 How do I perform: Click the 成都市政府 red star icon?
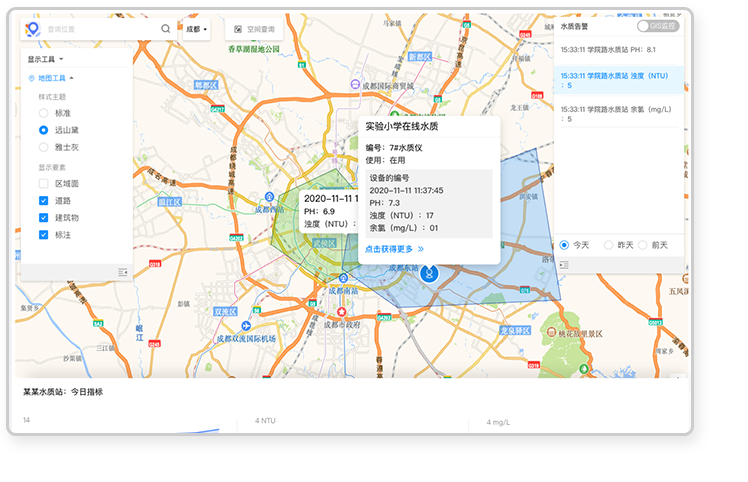(x=342, y=312)
